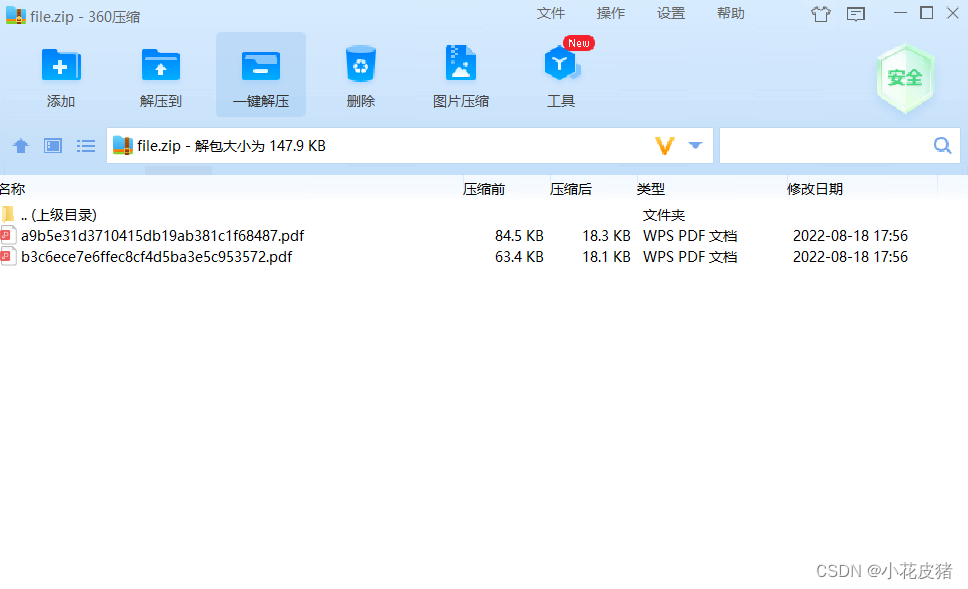Click the shirt-shaped theme skin icon
Viewport: 968px width, 589px height.
pos(820,13)
